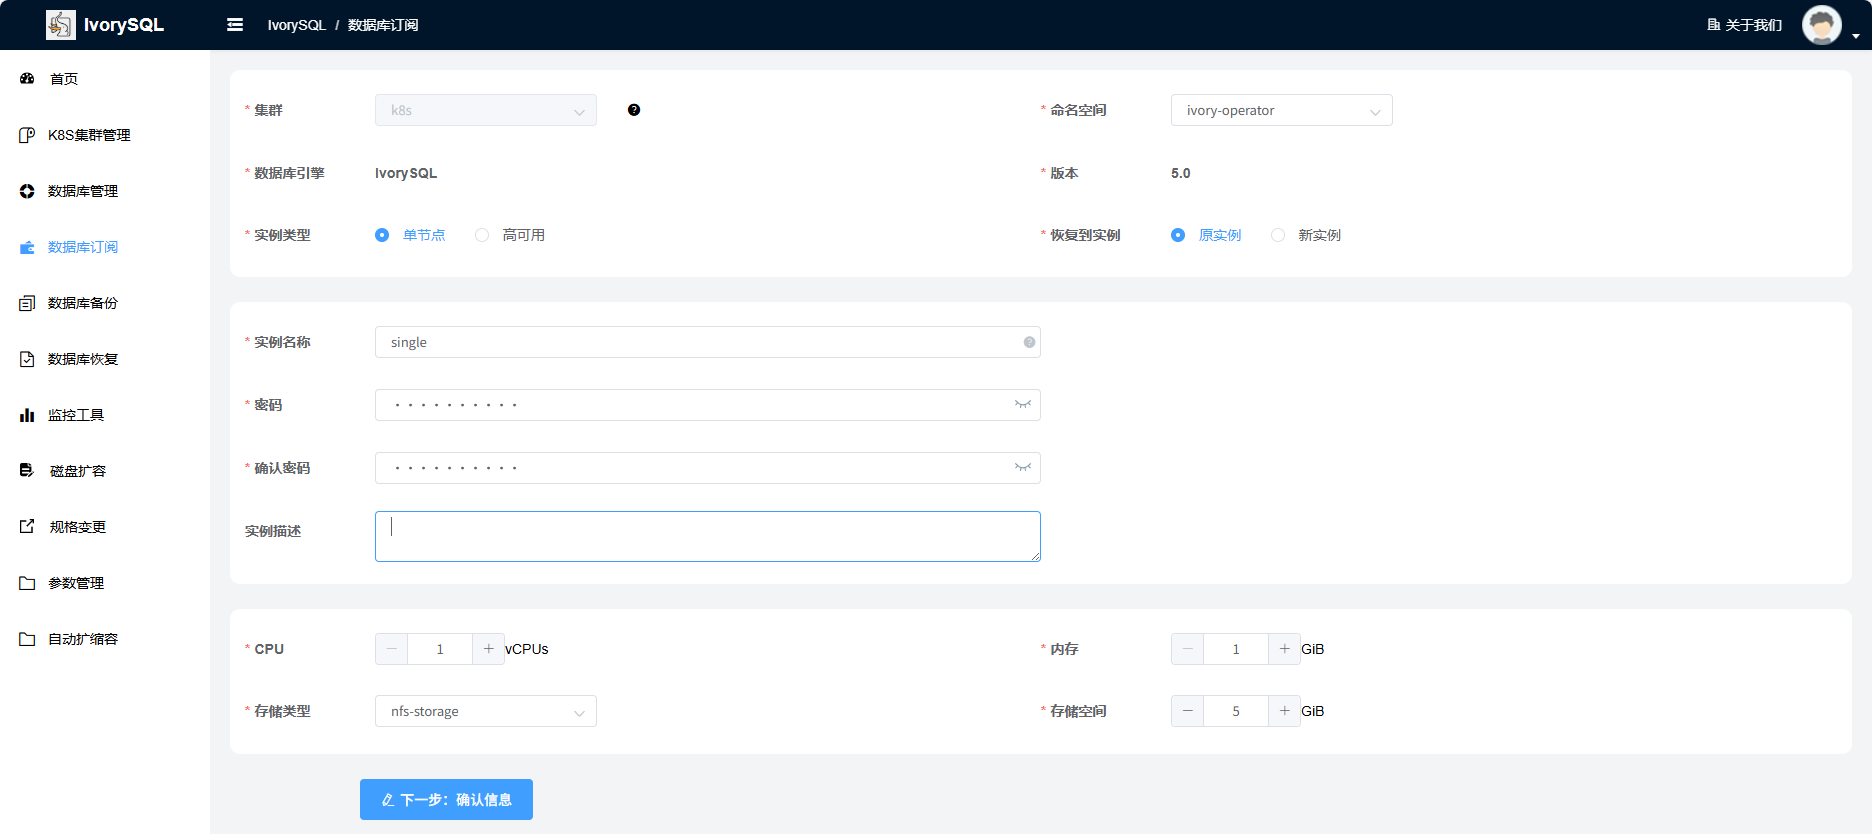
Task: Toggle visibility eye in 确认密码 field
Action: click(x=1022, y=468)
